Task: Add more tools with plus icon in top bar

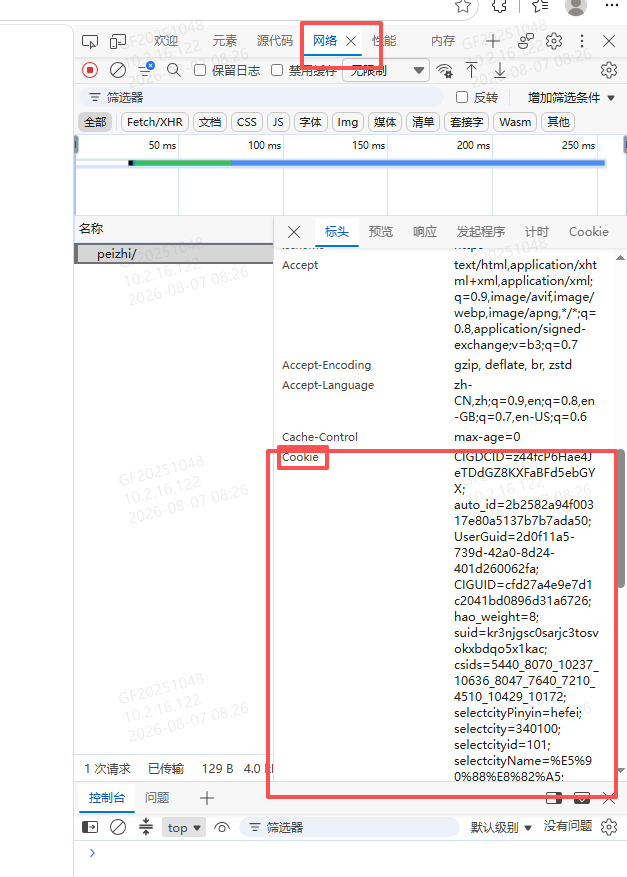Action: (x=493, y=41)
